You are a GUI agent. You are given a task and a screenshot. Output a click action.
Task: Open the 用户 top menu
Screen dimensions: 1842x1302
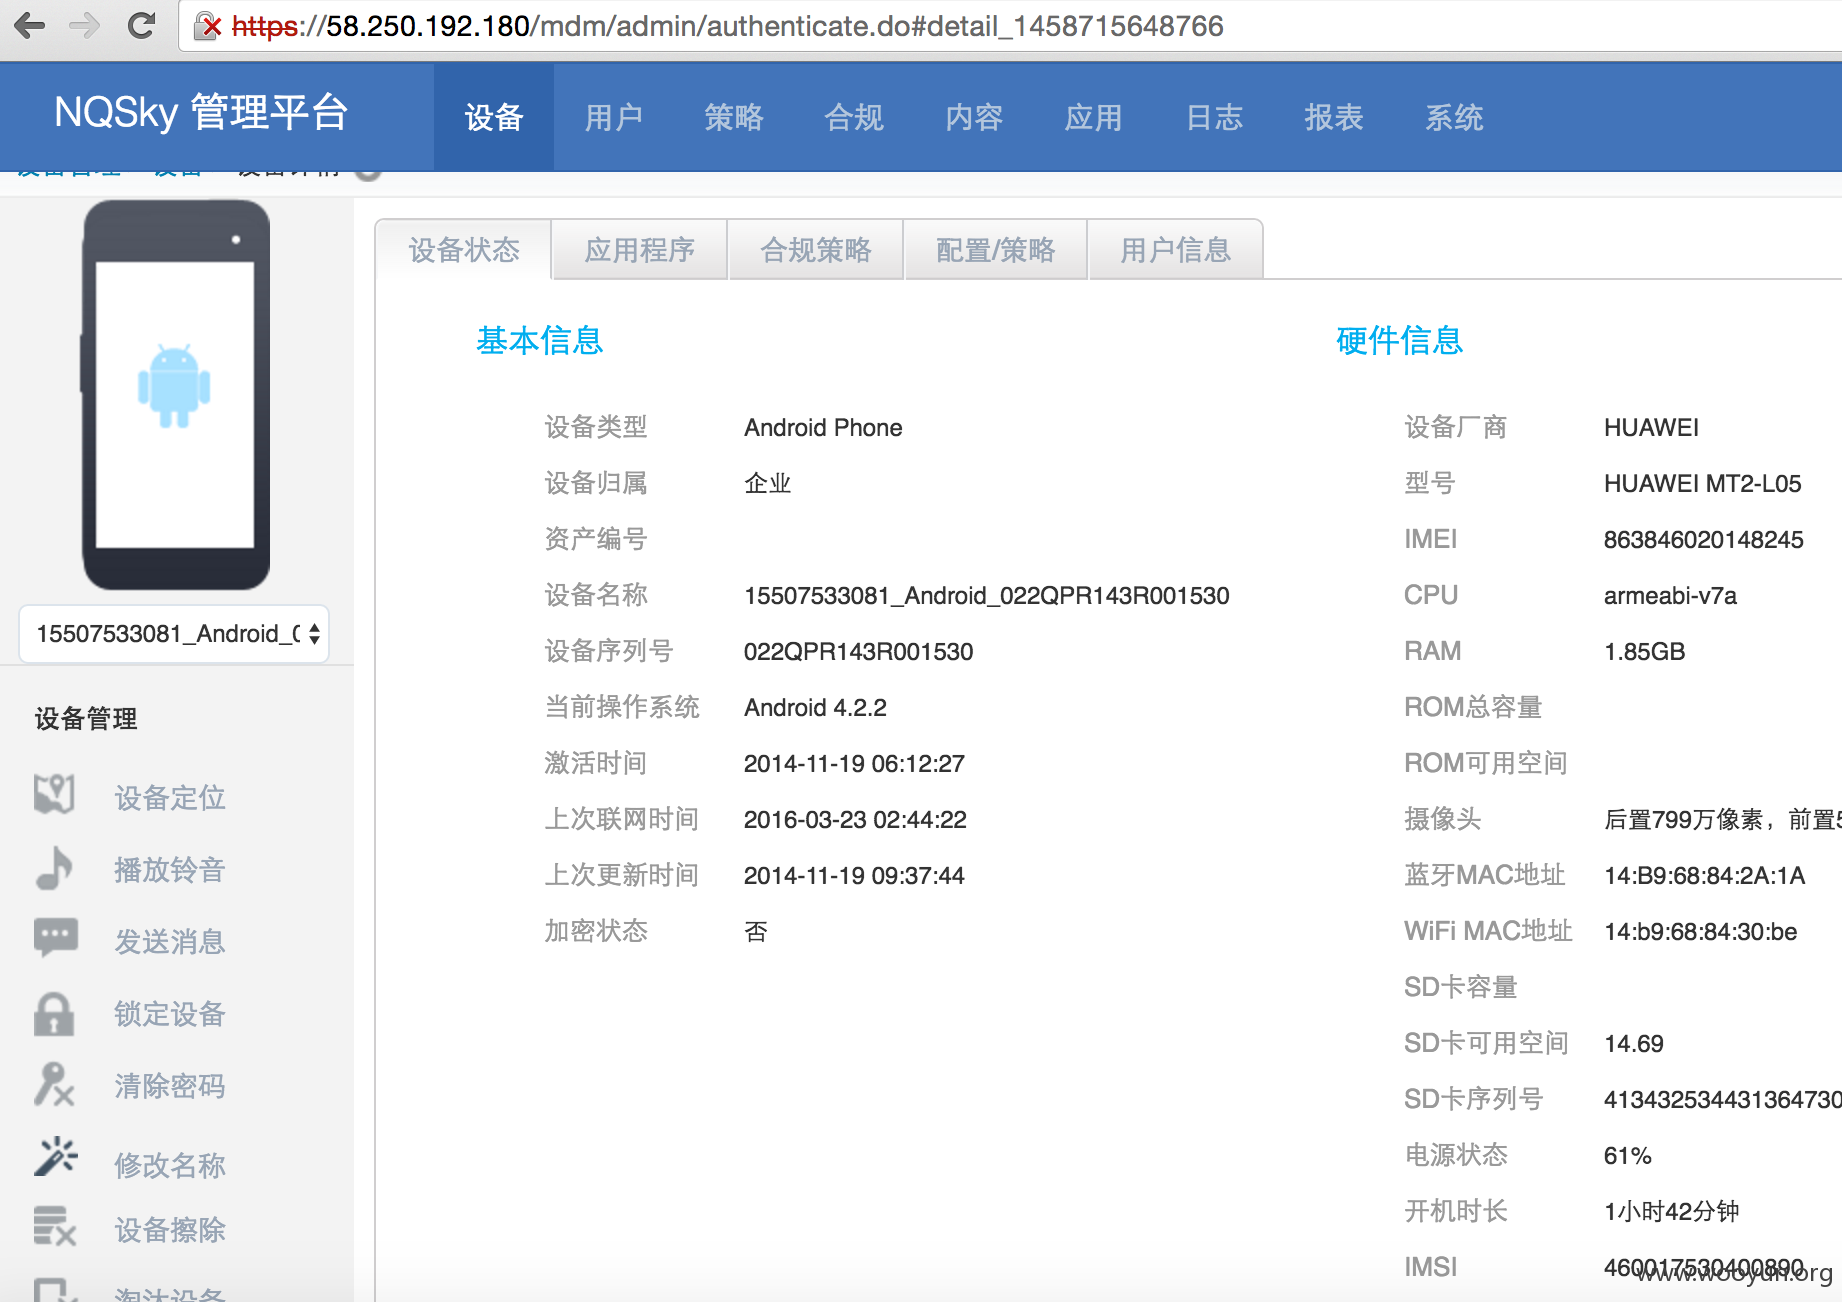tap(614, 117)
